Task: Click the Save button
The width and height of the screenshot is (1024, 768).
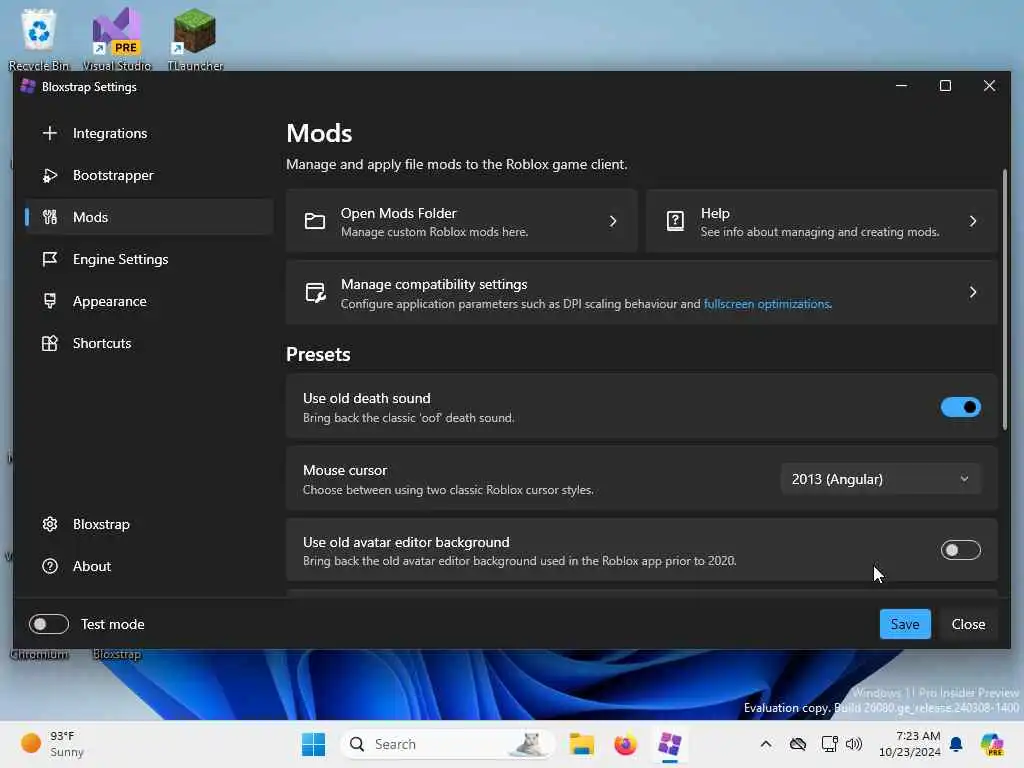Action: 904,624
